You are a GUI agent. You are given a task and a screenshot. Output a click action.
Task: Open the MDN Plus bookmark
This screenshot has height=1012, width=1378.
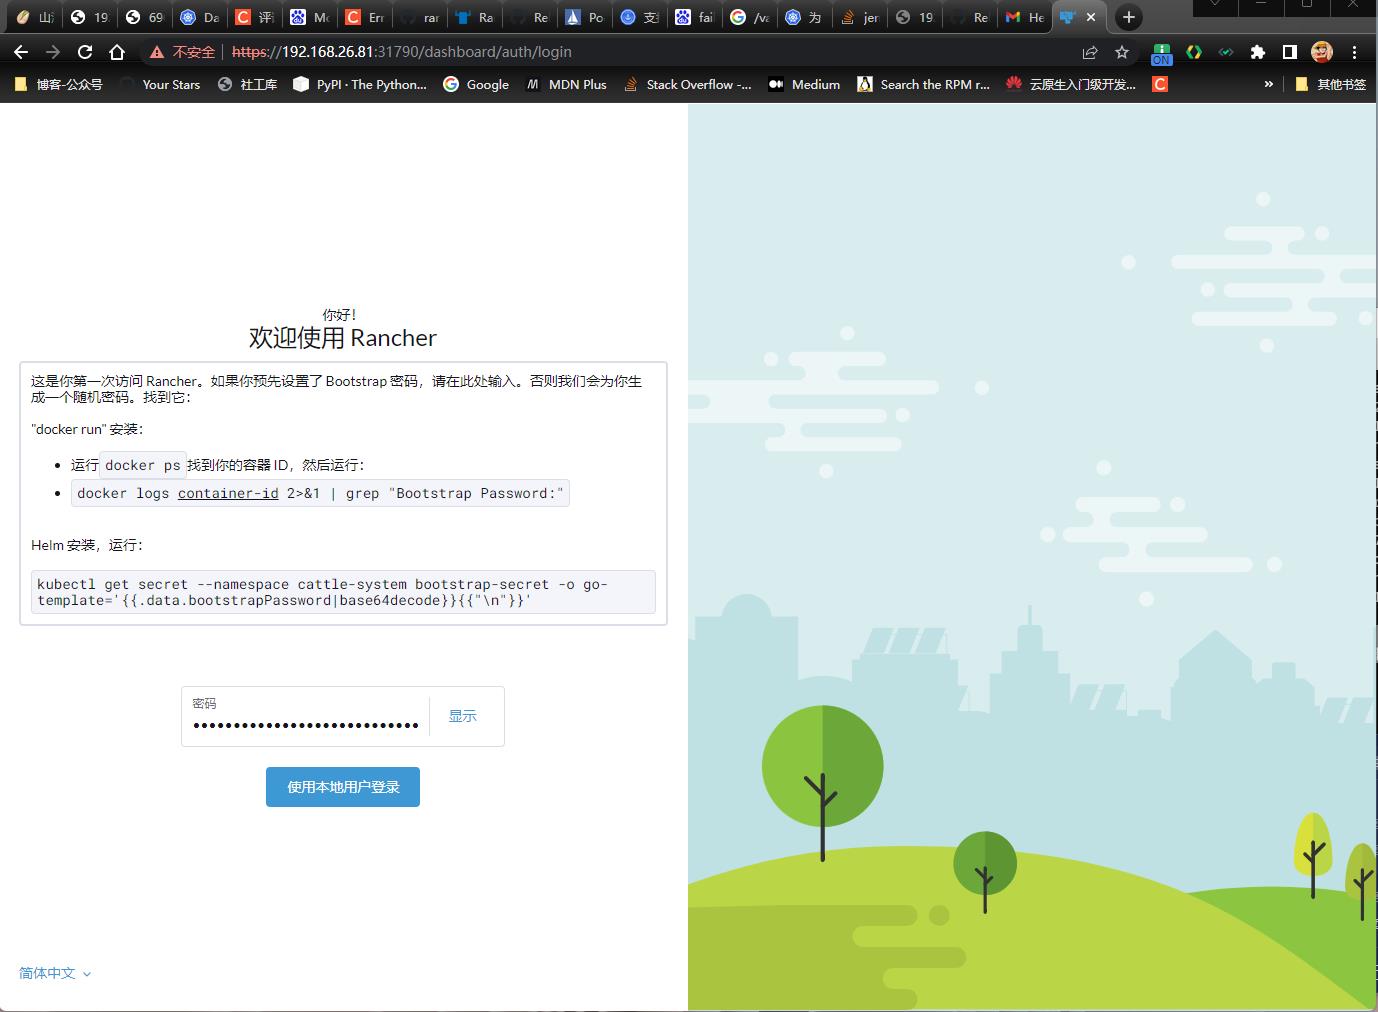[x=567, y=84]
